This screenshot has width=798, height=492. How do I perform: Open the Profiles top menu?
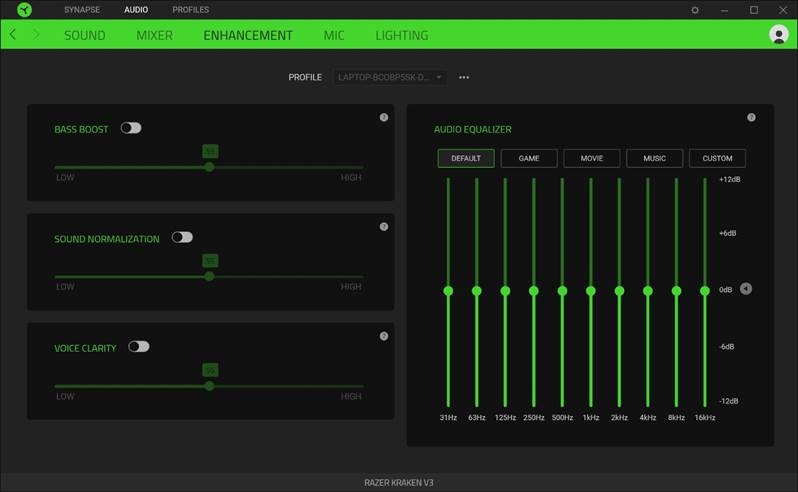point(190,10)
